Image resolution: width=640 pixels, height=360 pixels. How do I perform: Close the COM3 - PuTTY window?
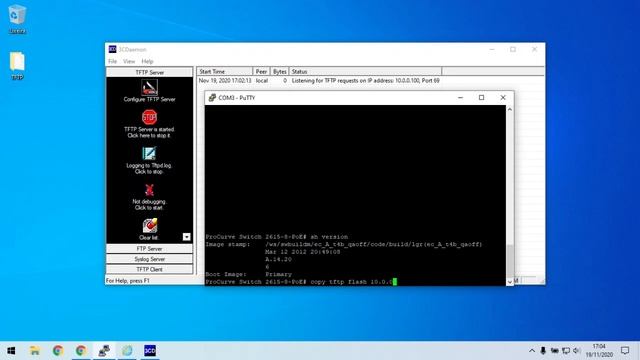click(503, 98)
